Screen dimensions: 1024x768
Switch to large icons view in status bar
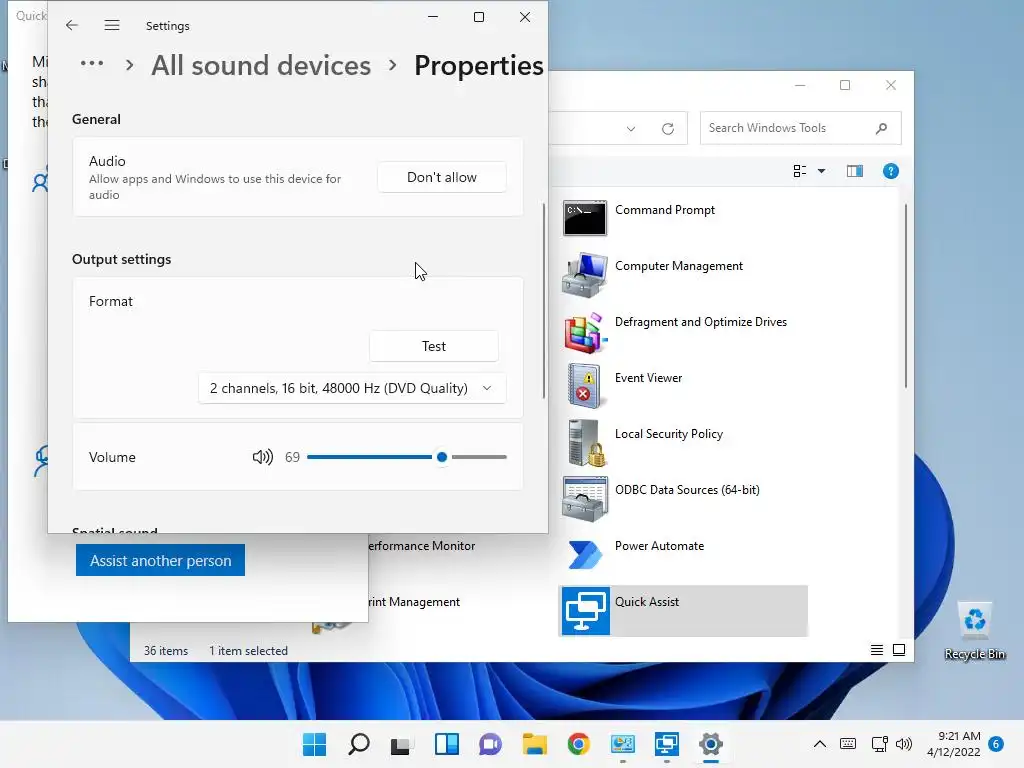click(899, 650)
